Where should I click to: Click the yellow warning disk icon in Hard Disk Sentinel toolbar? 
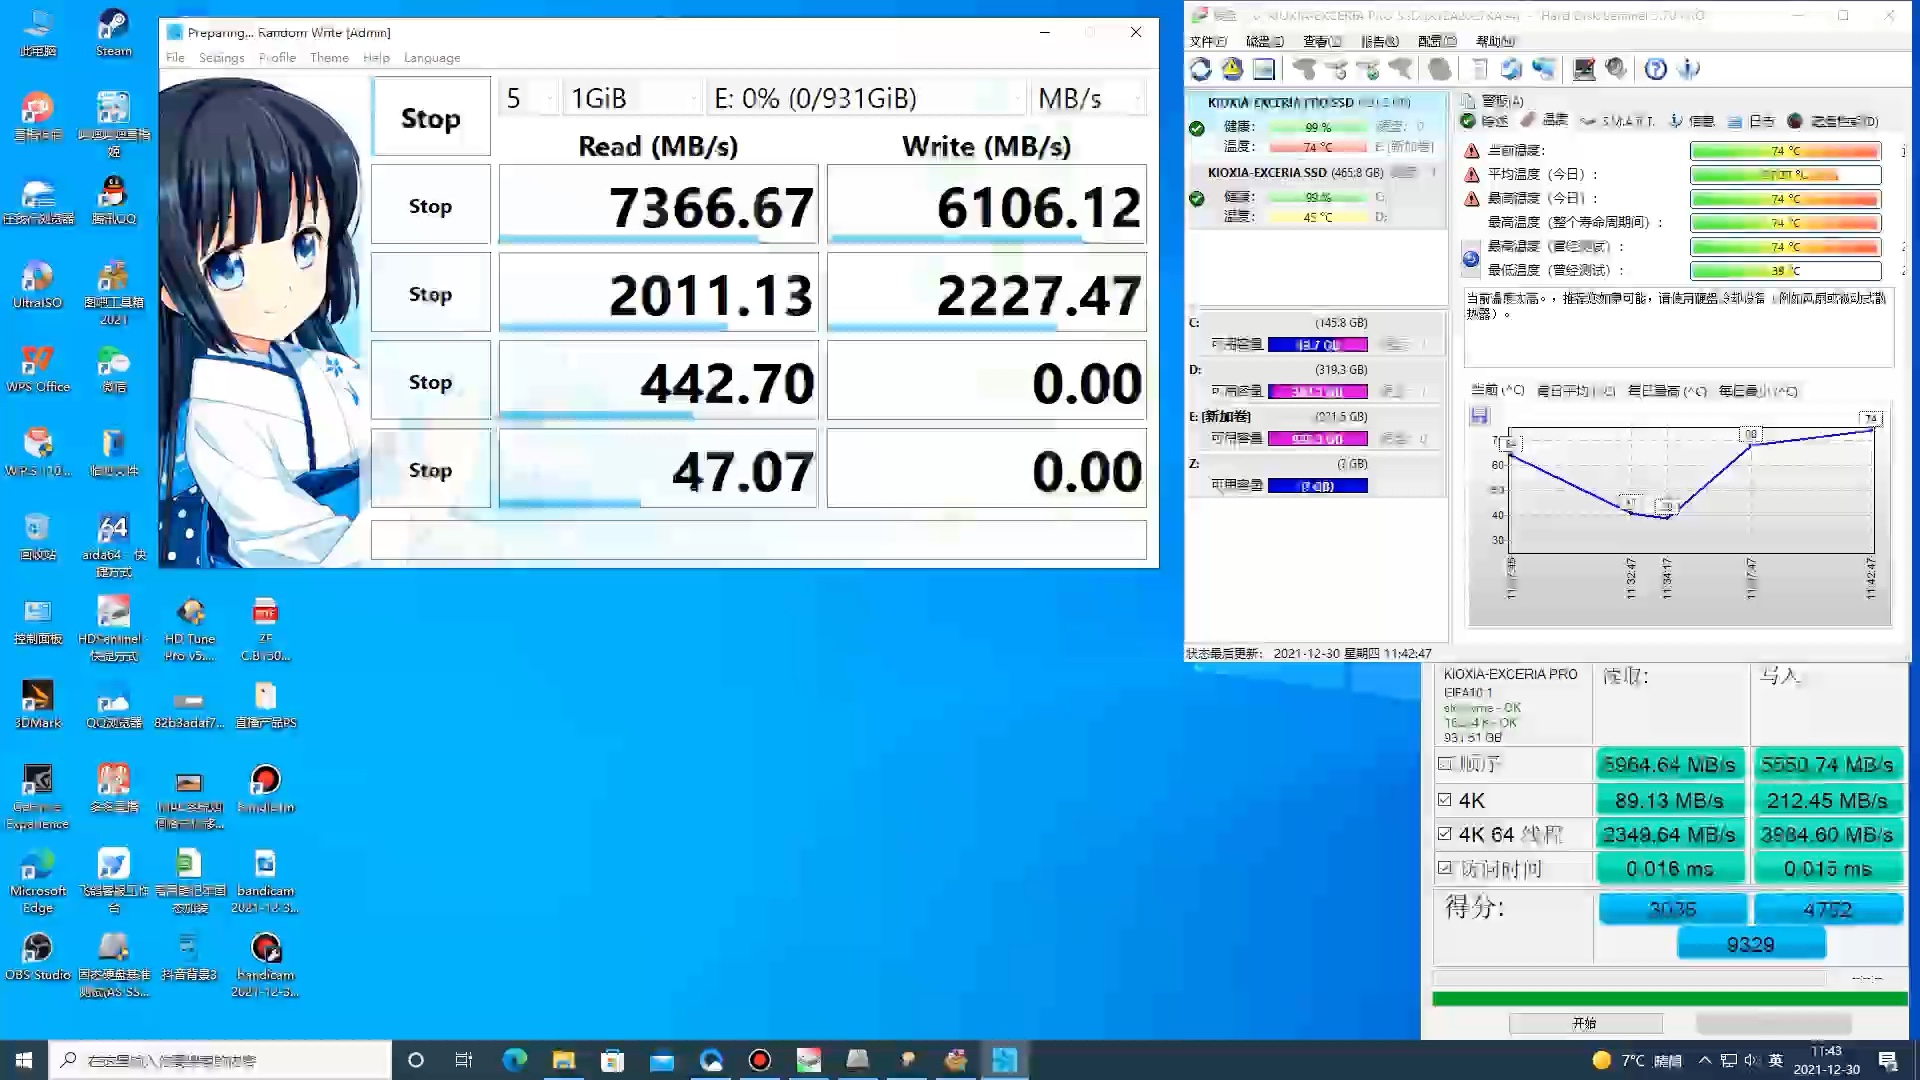coord(1232,69)
